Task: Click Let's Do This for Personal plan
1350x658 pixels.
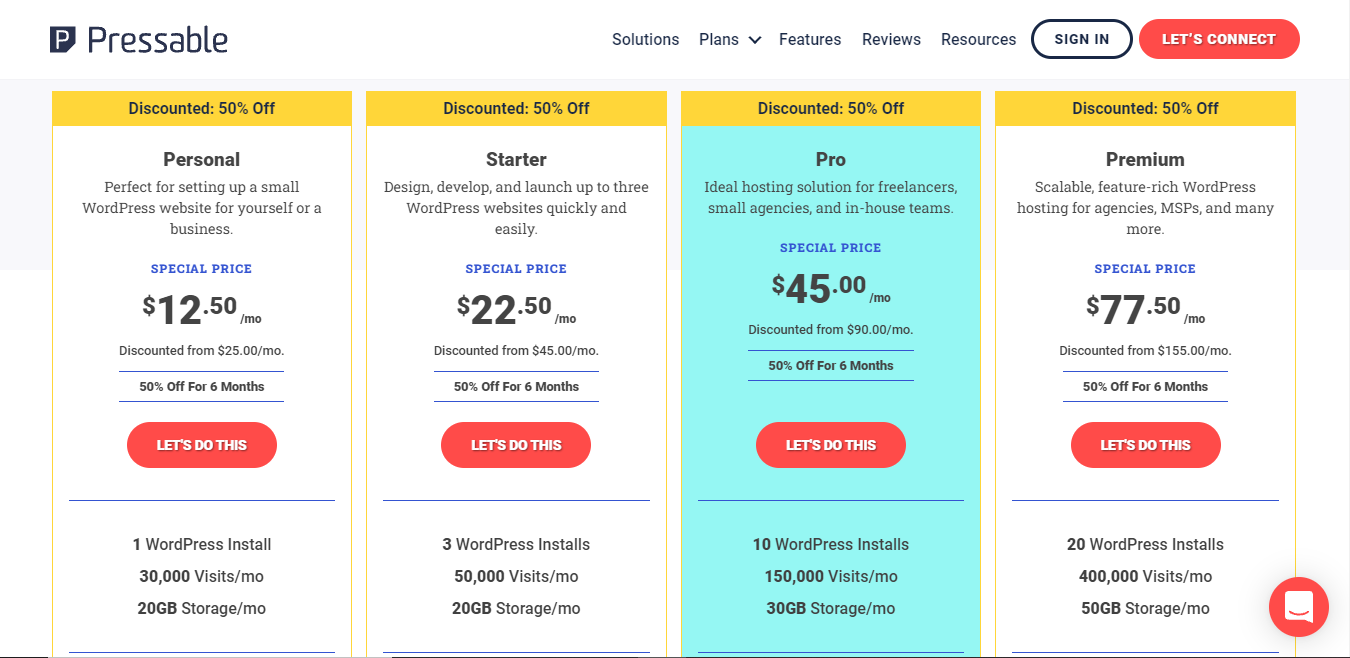Action: coord(202,445)
